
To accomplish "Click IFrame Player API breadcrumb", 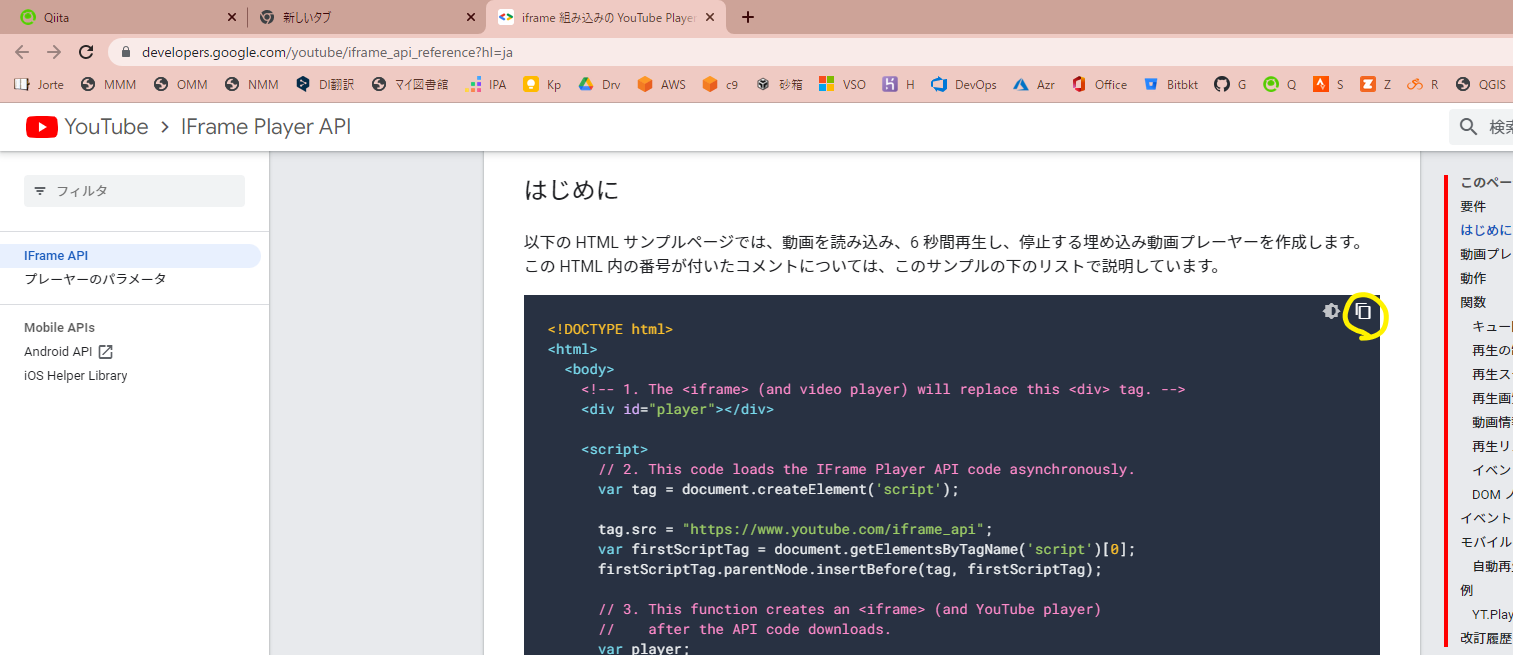I will pyautogui.click(x=266, y=127).
